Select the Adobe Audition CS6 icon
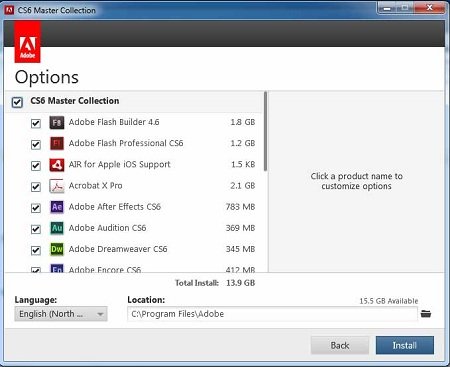450x367 pixels. point(57,228)
